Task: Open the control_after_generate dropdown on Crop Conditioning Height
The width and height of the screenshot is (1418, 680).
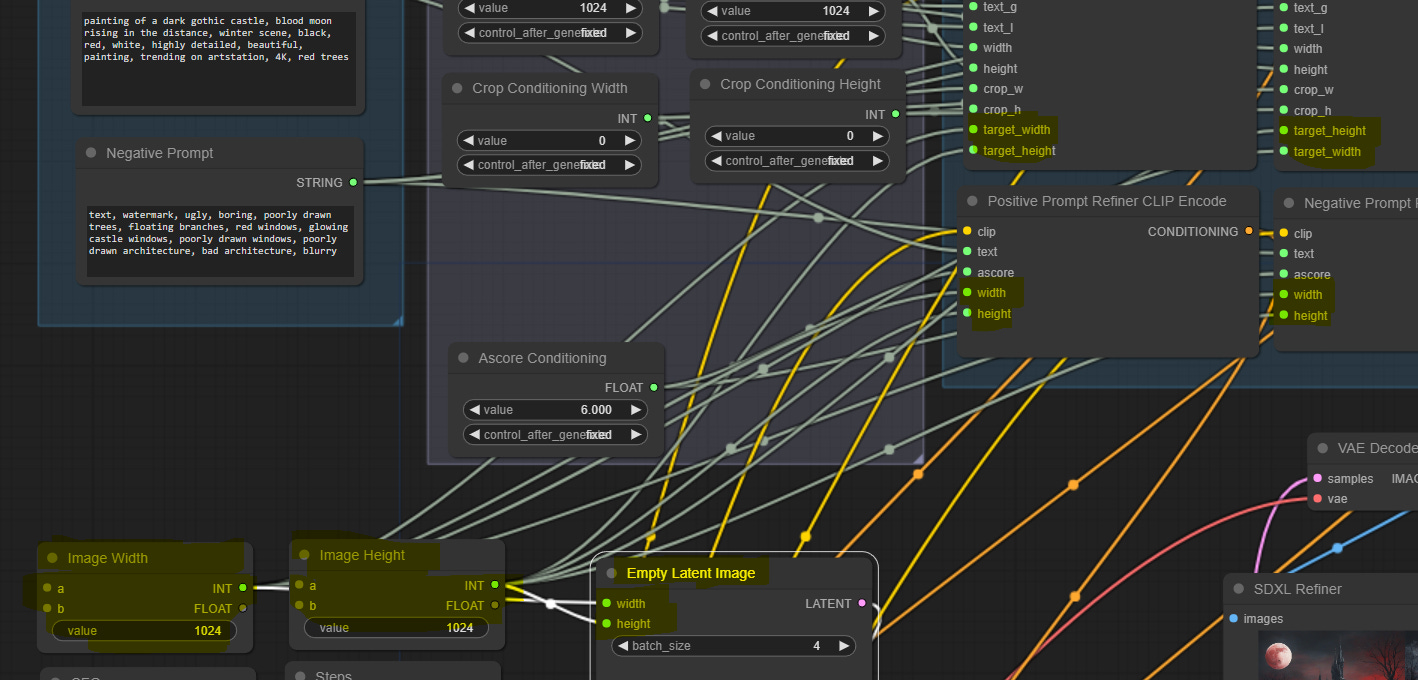Action: pyautogui.click(x=796, y=160)
